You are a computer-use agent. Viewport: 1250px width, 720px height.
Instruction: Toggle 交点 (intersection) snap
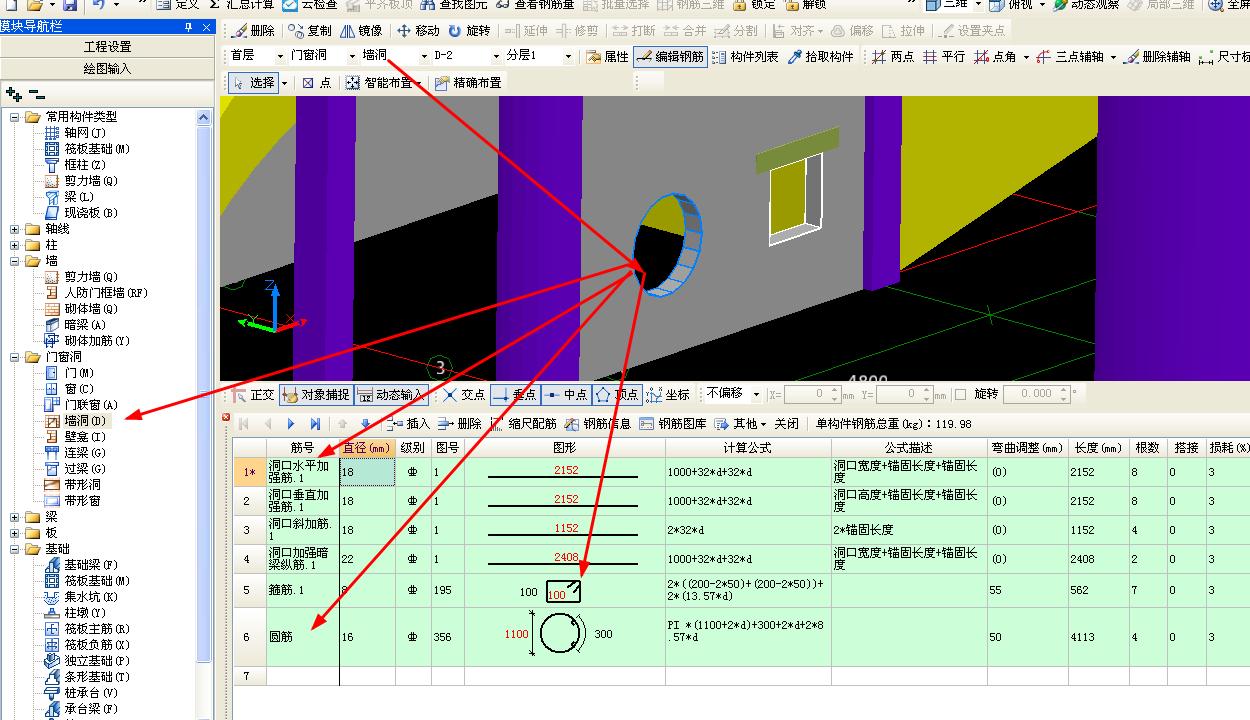(x=465, y=395)
